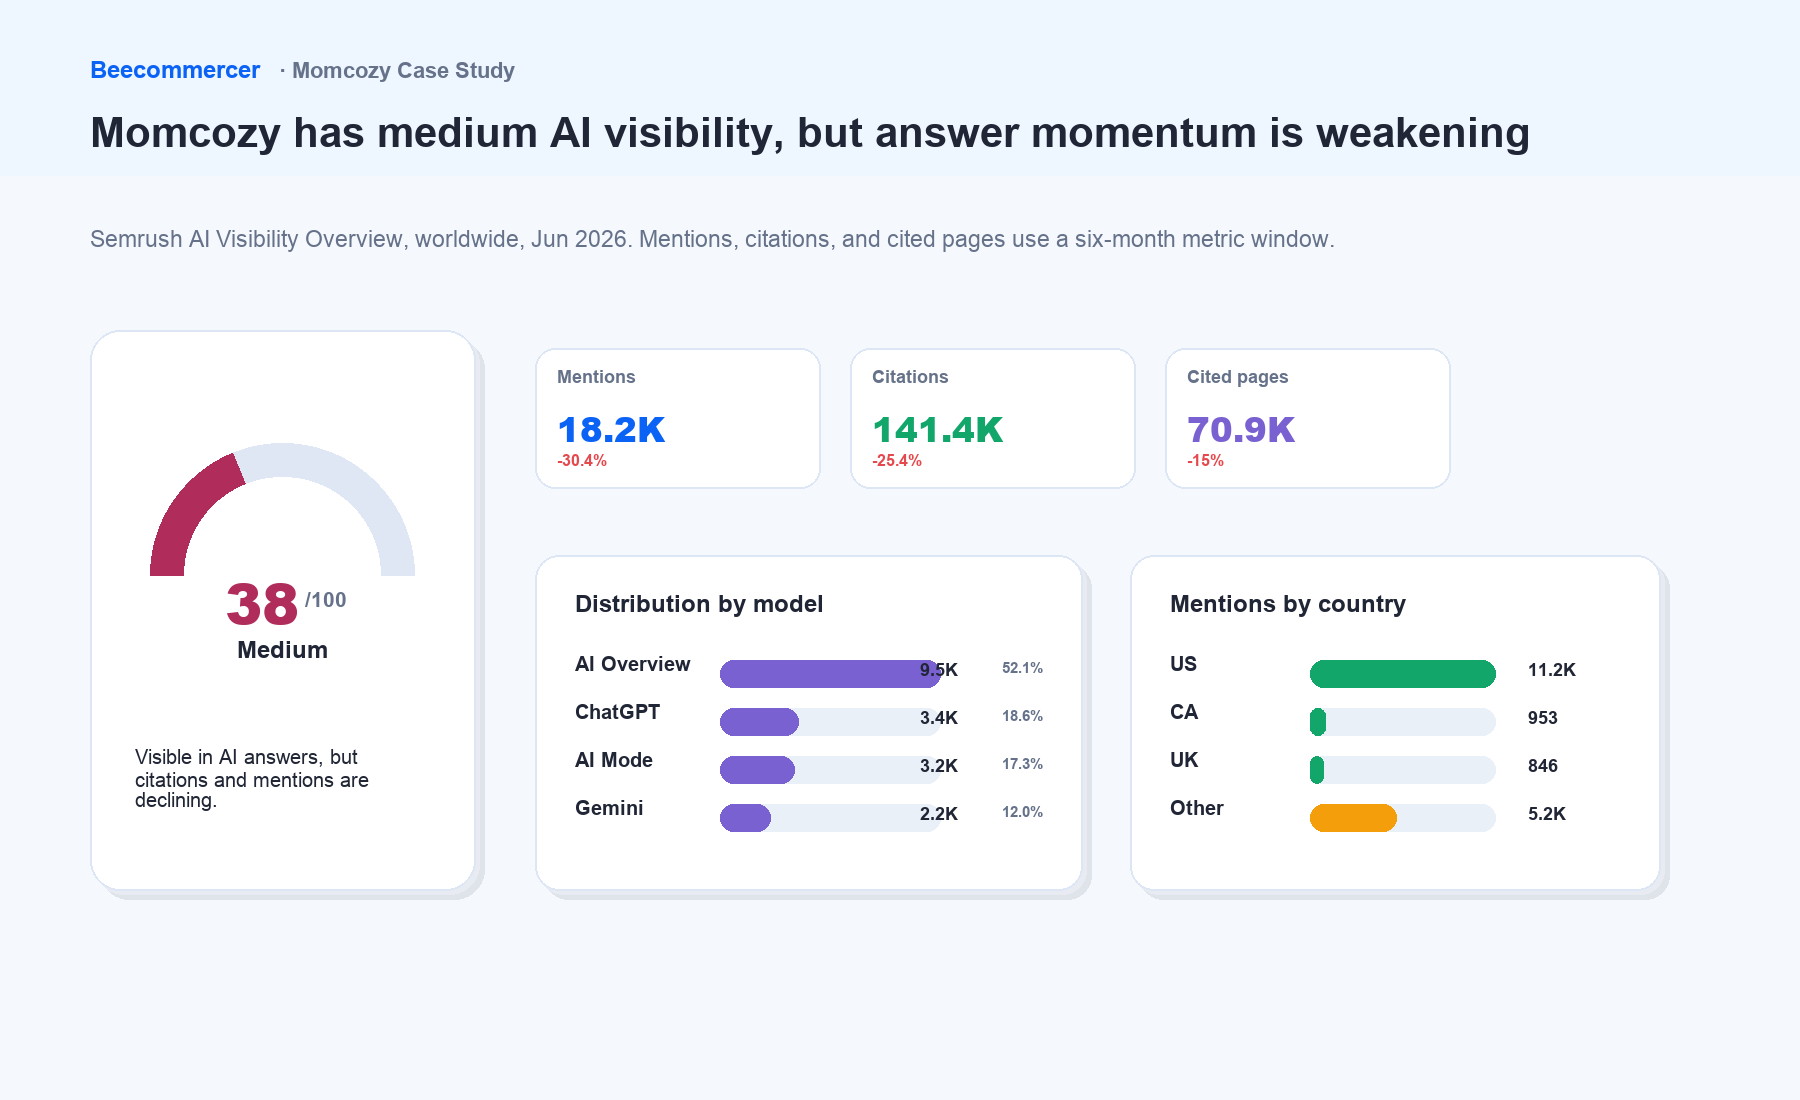Click the 'Medium' rating label
Screen dimensions: 1800x1100
coord(282,650)
